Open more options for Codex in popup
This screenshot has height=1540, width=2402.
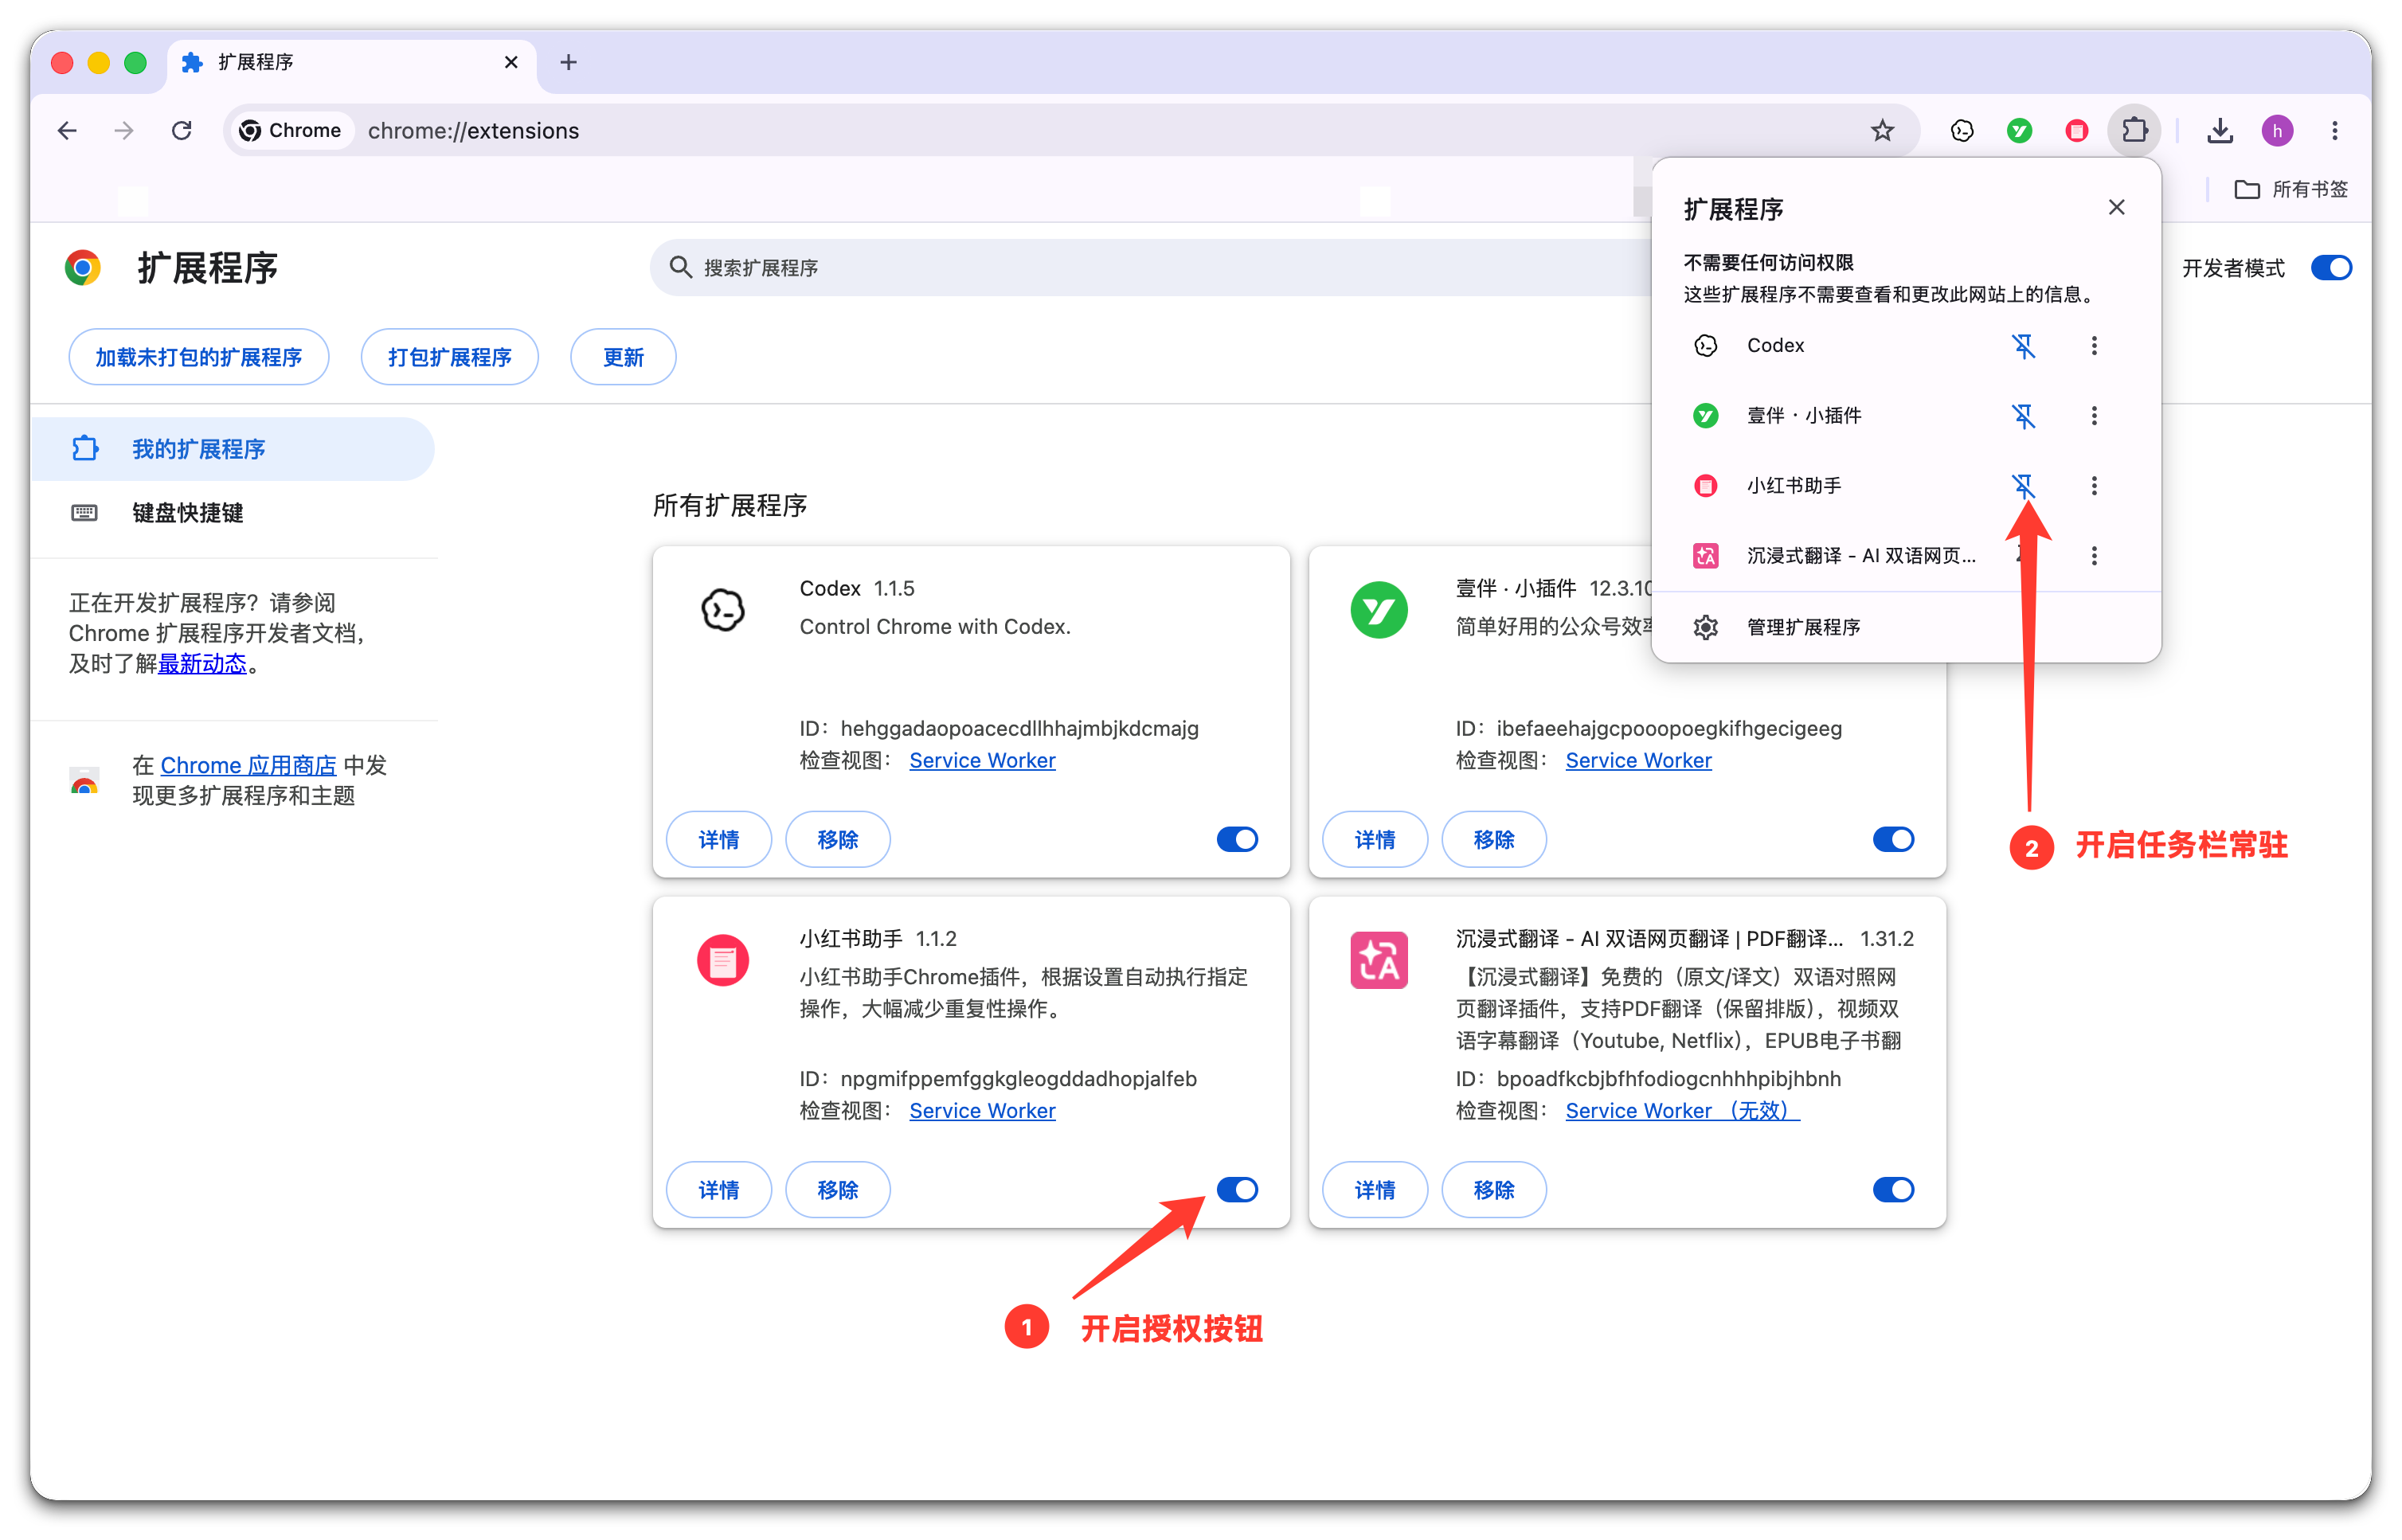[2094, 346]
